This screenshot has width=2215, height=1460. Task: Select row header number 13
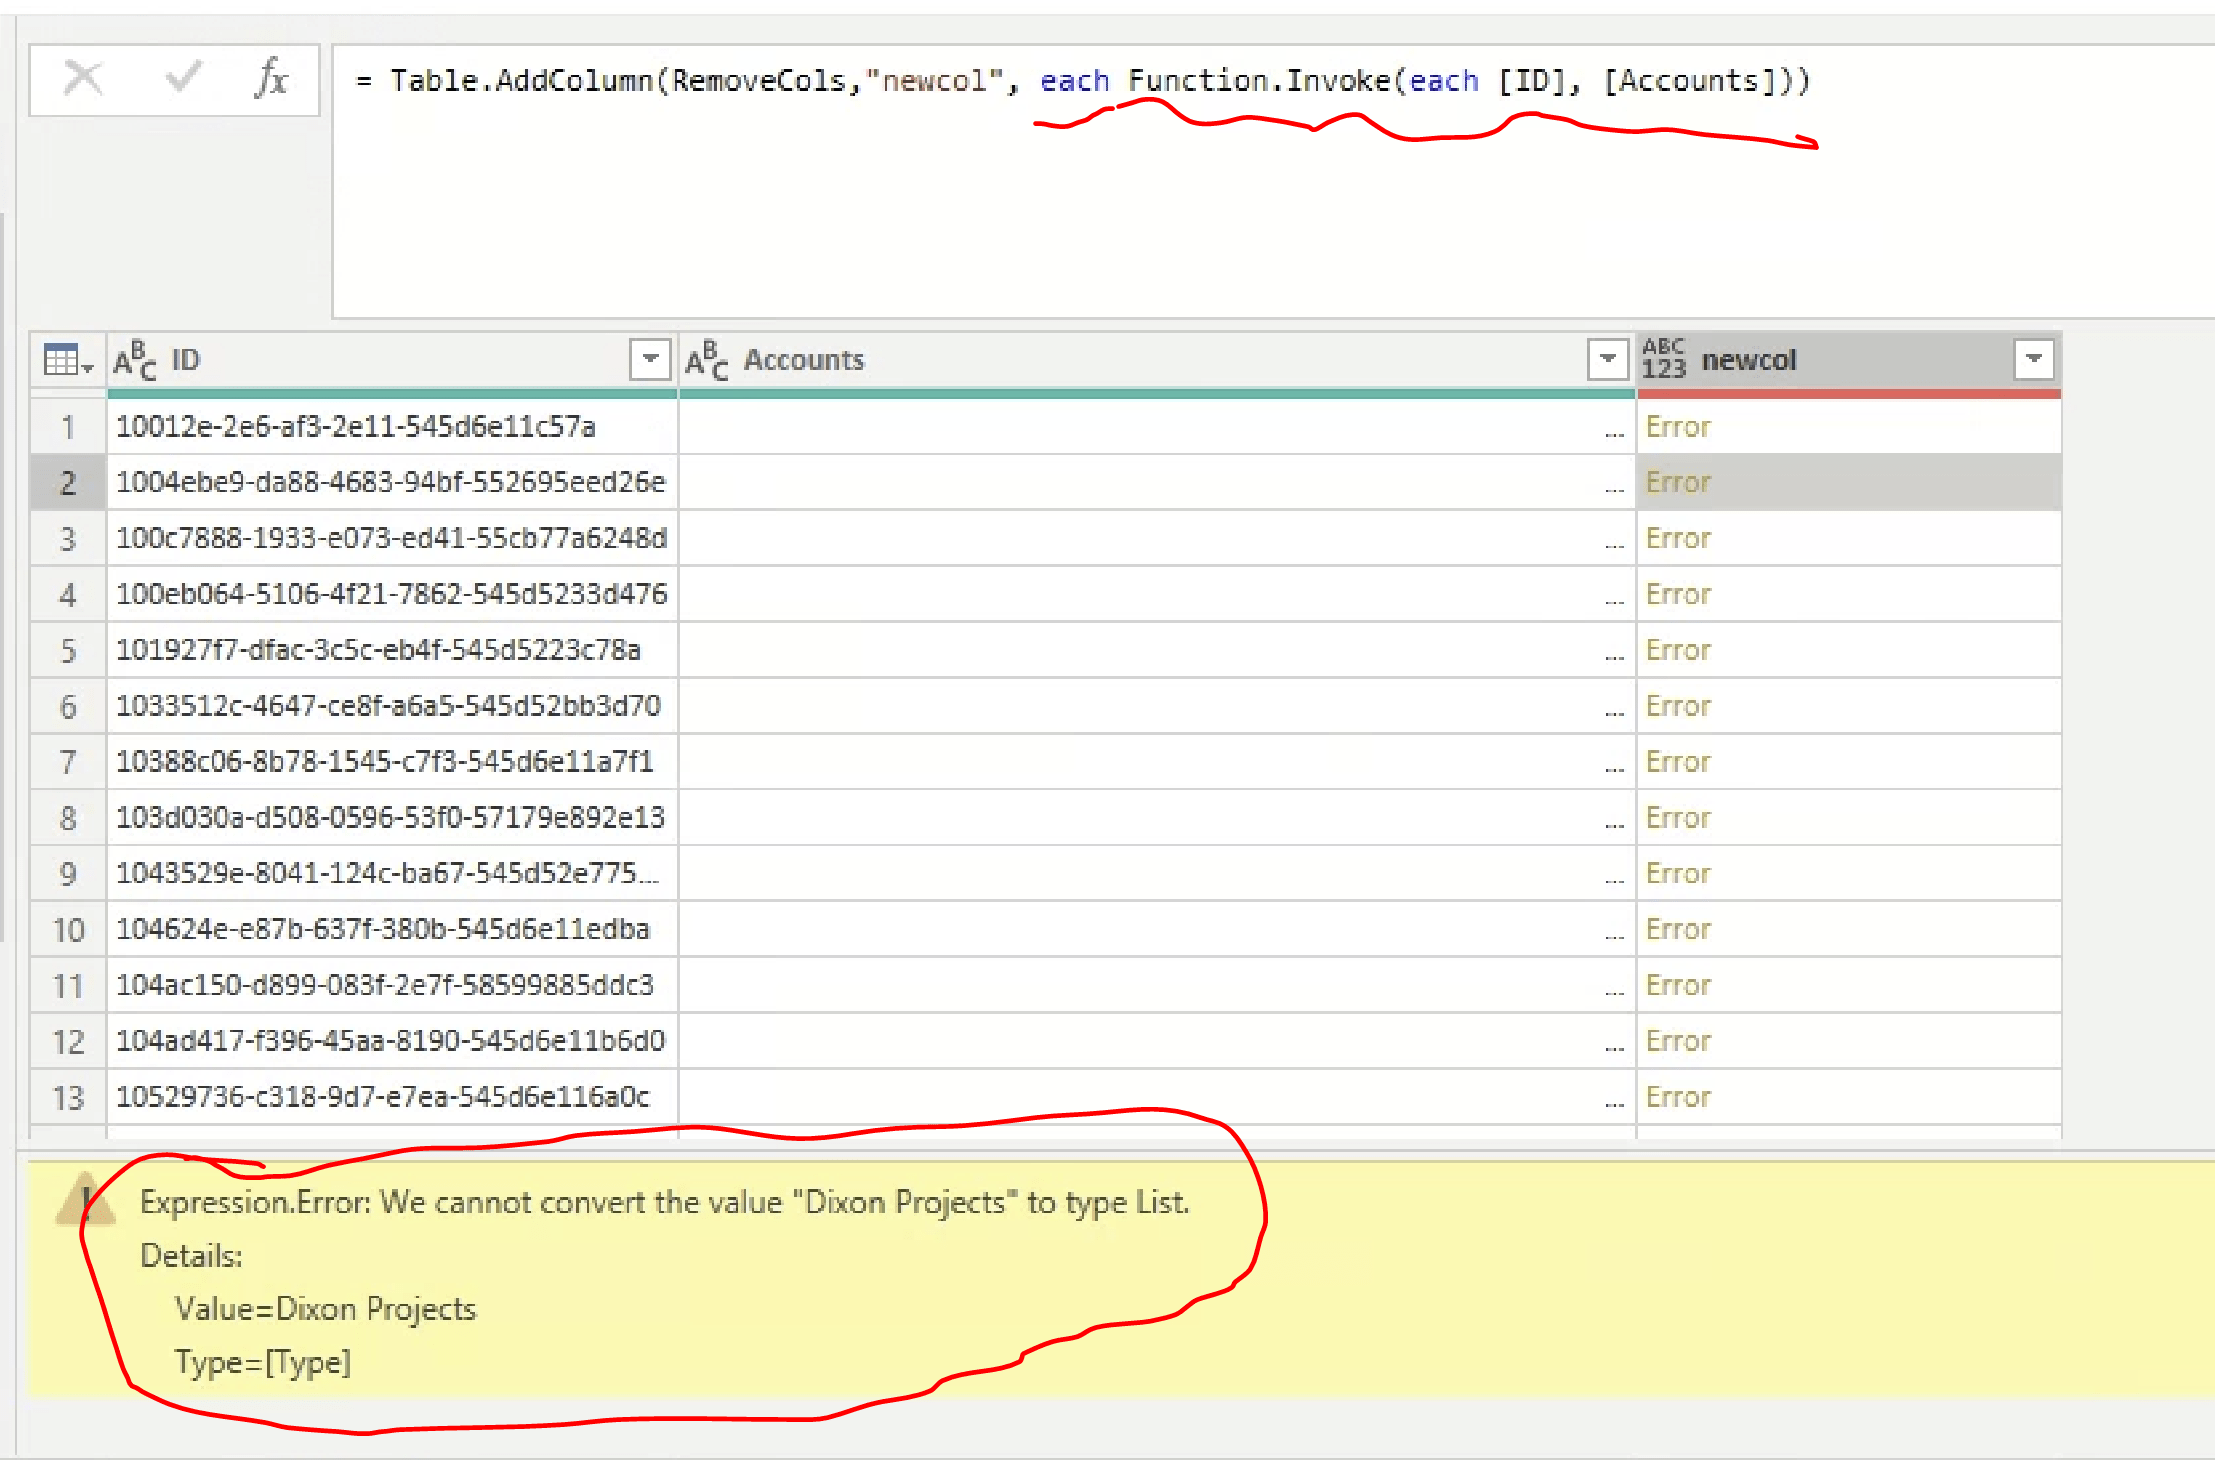(x=67, y=1096)
